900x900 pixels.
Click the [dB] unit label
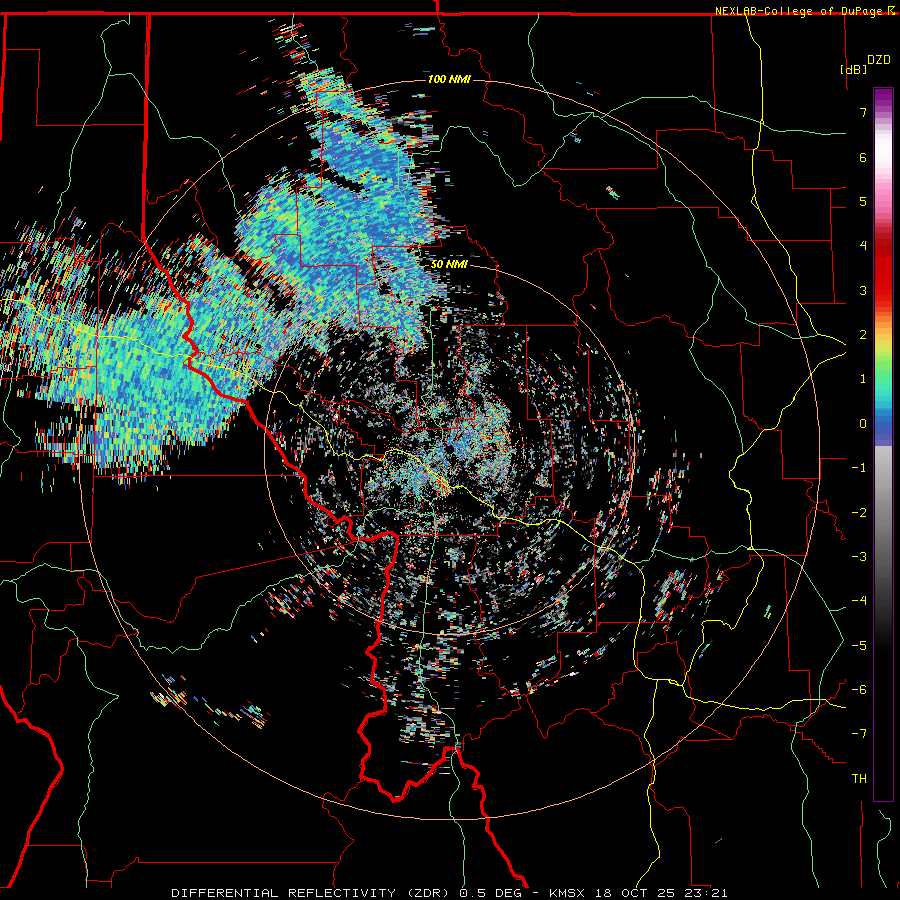[x=853, y=69]
